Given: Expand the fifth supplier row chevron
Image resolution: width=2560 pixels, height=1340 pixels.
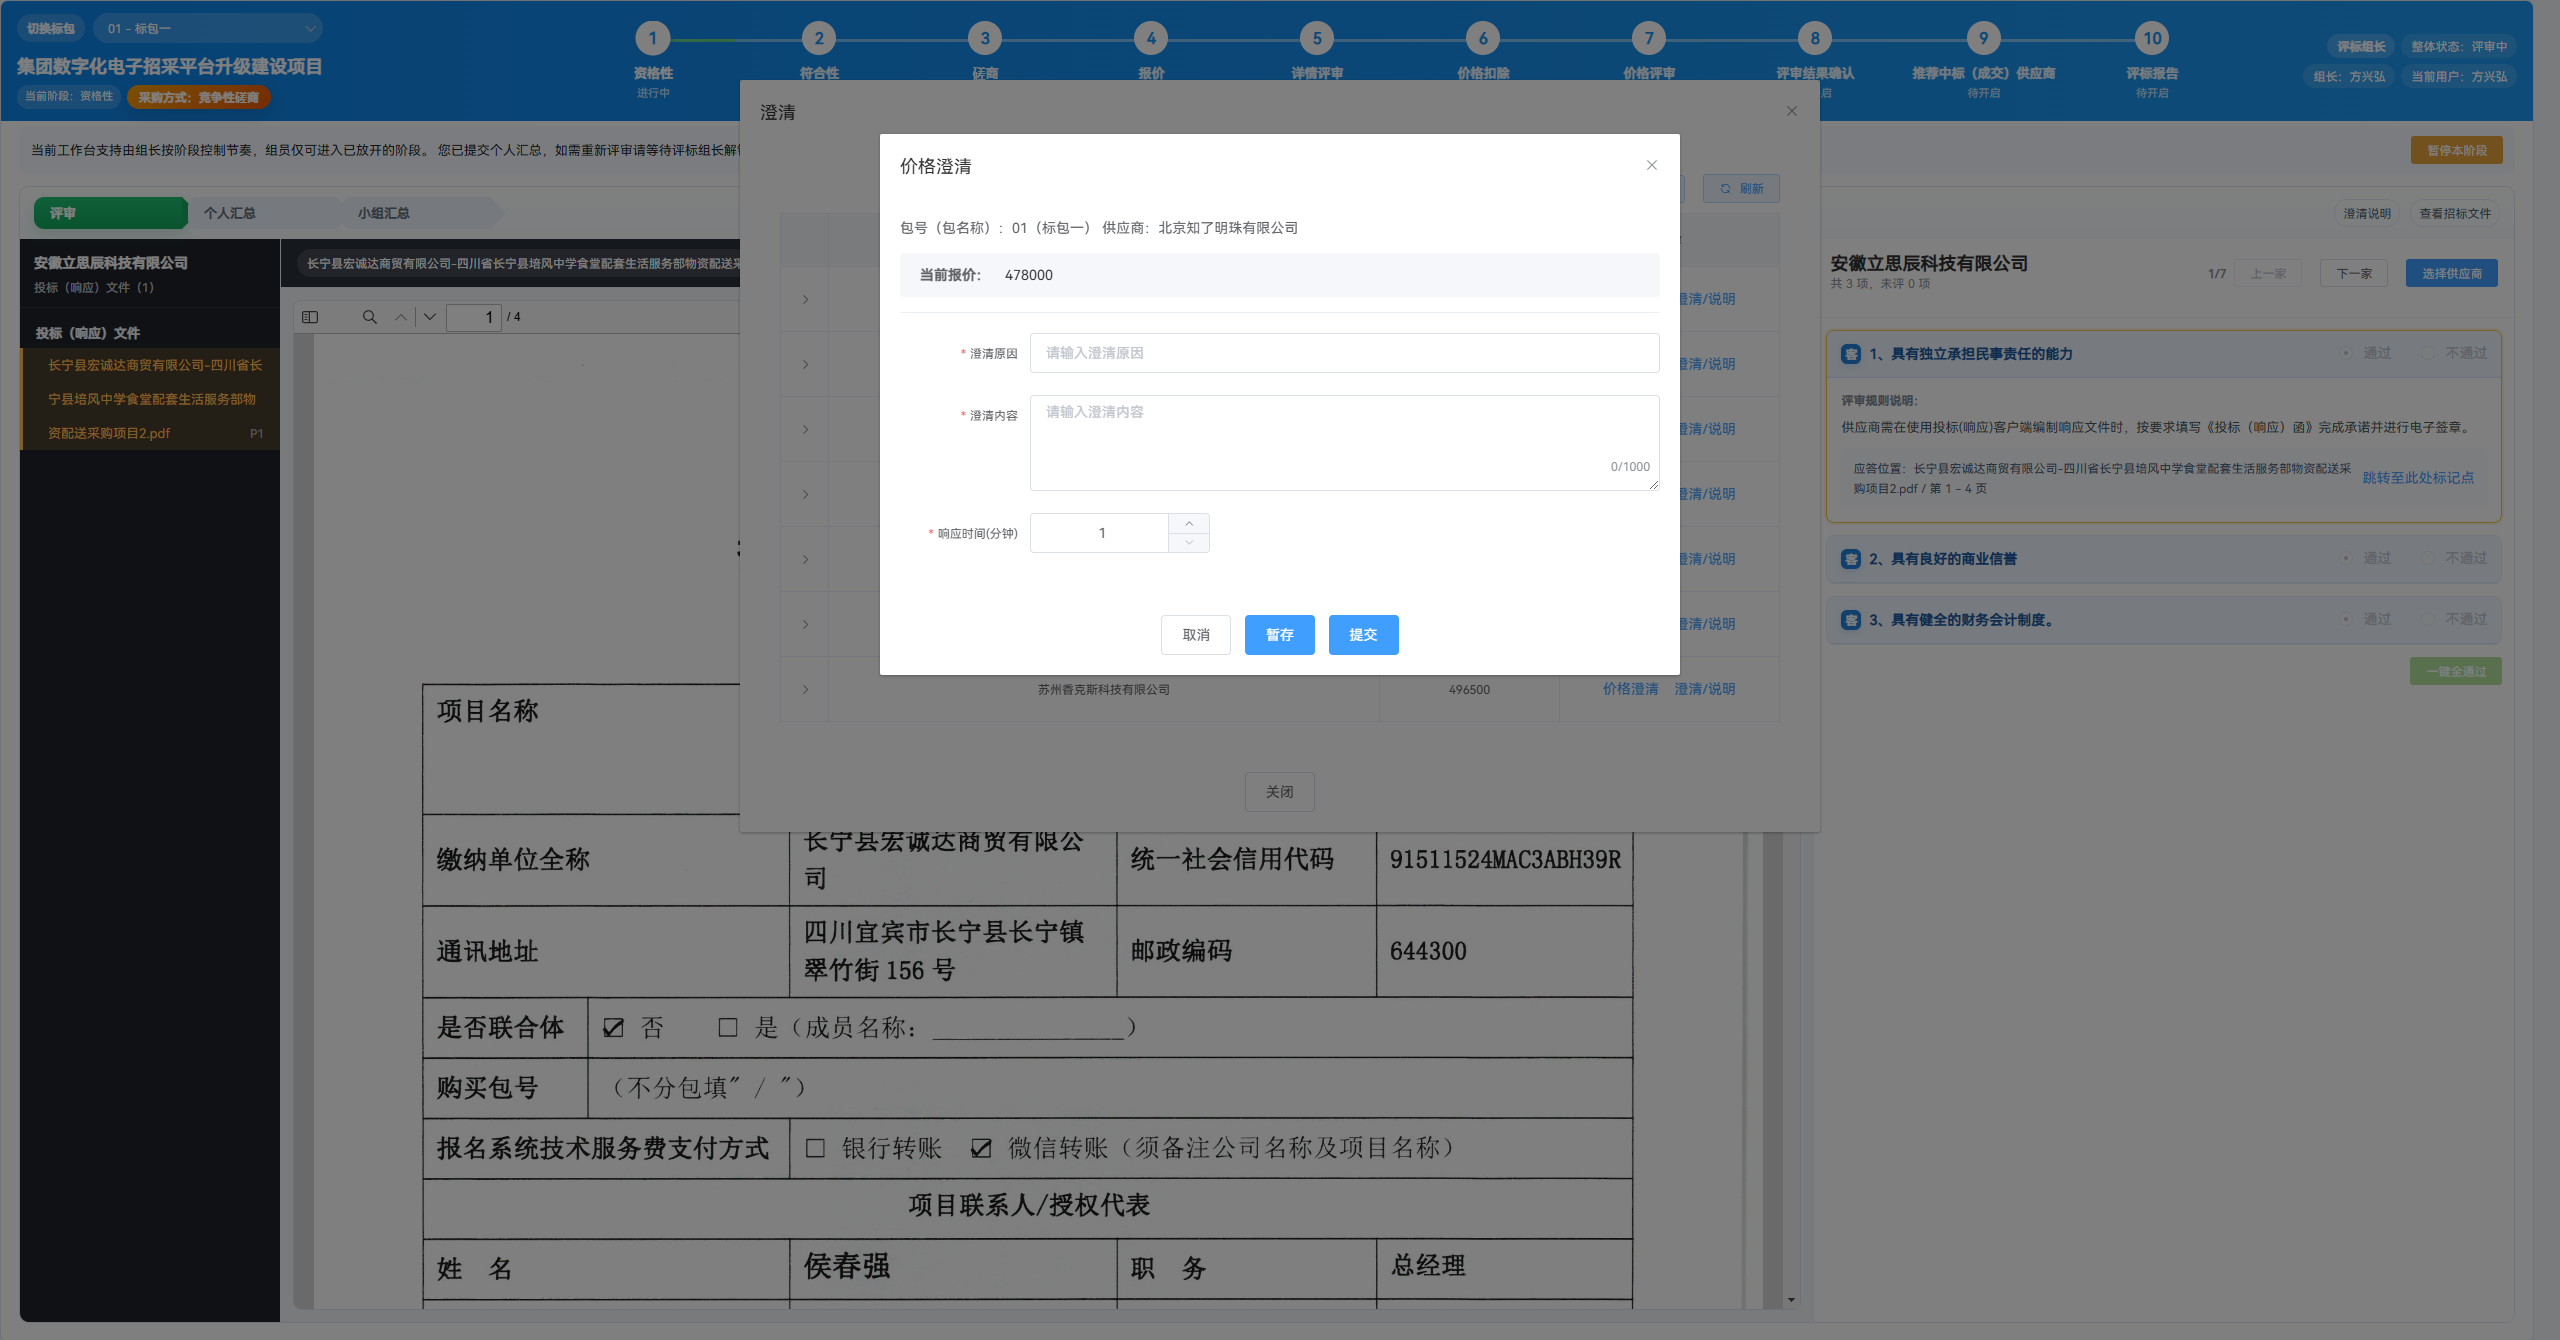Looking at the screenshot, I should point(805,559).
